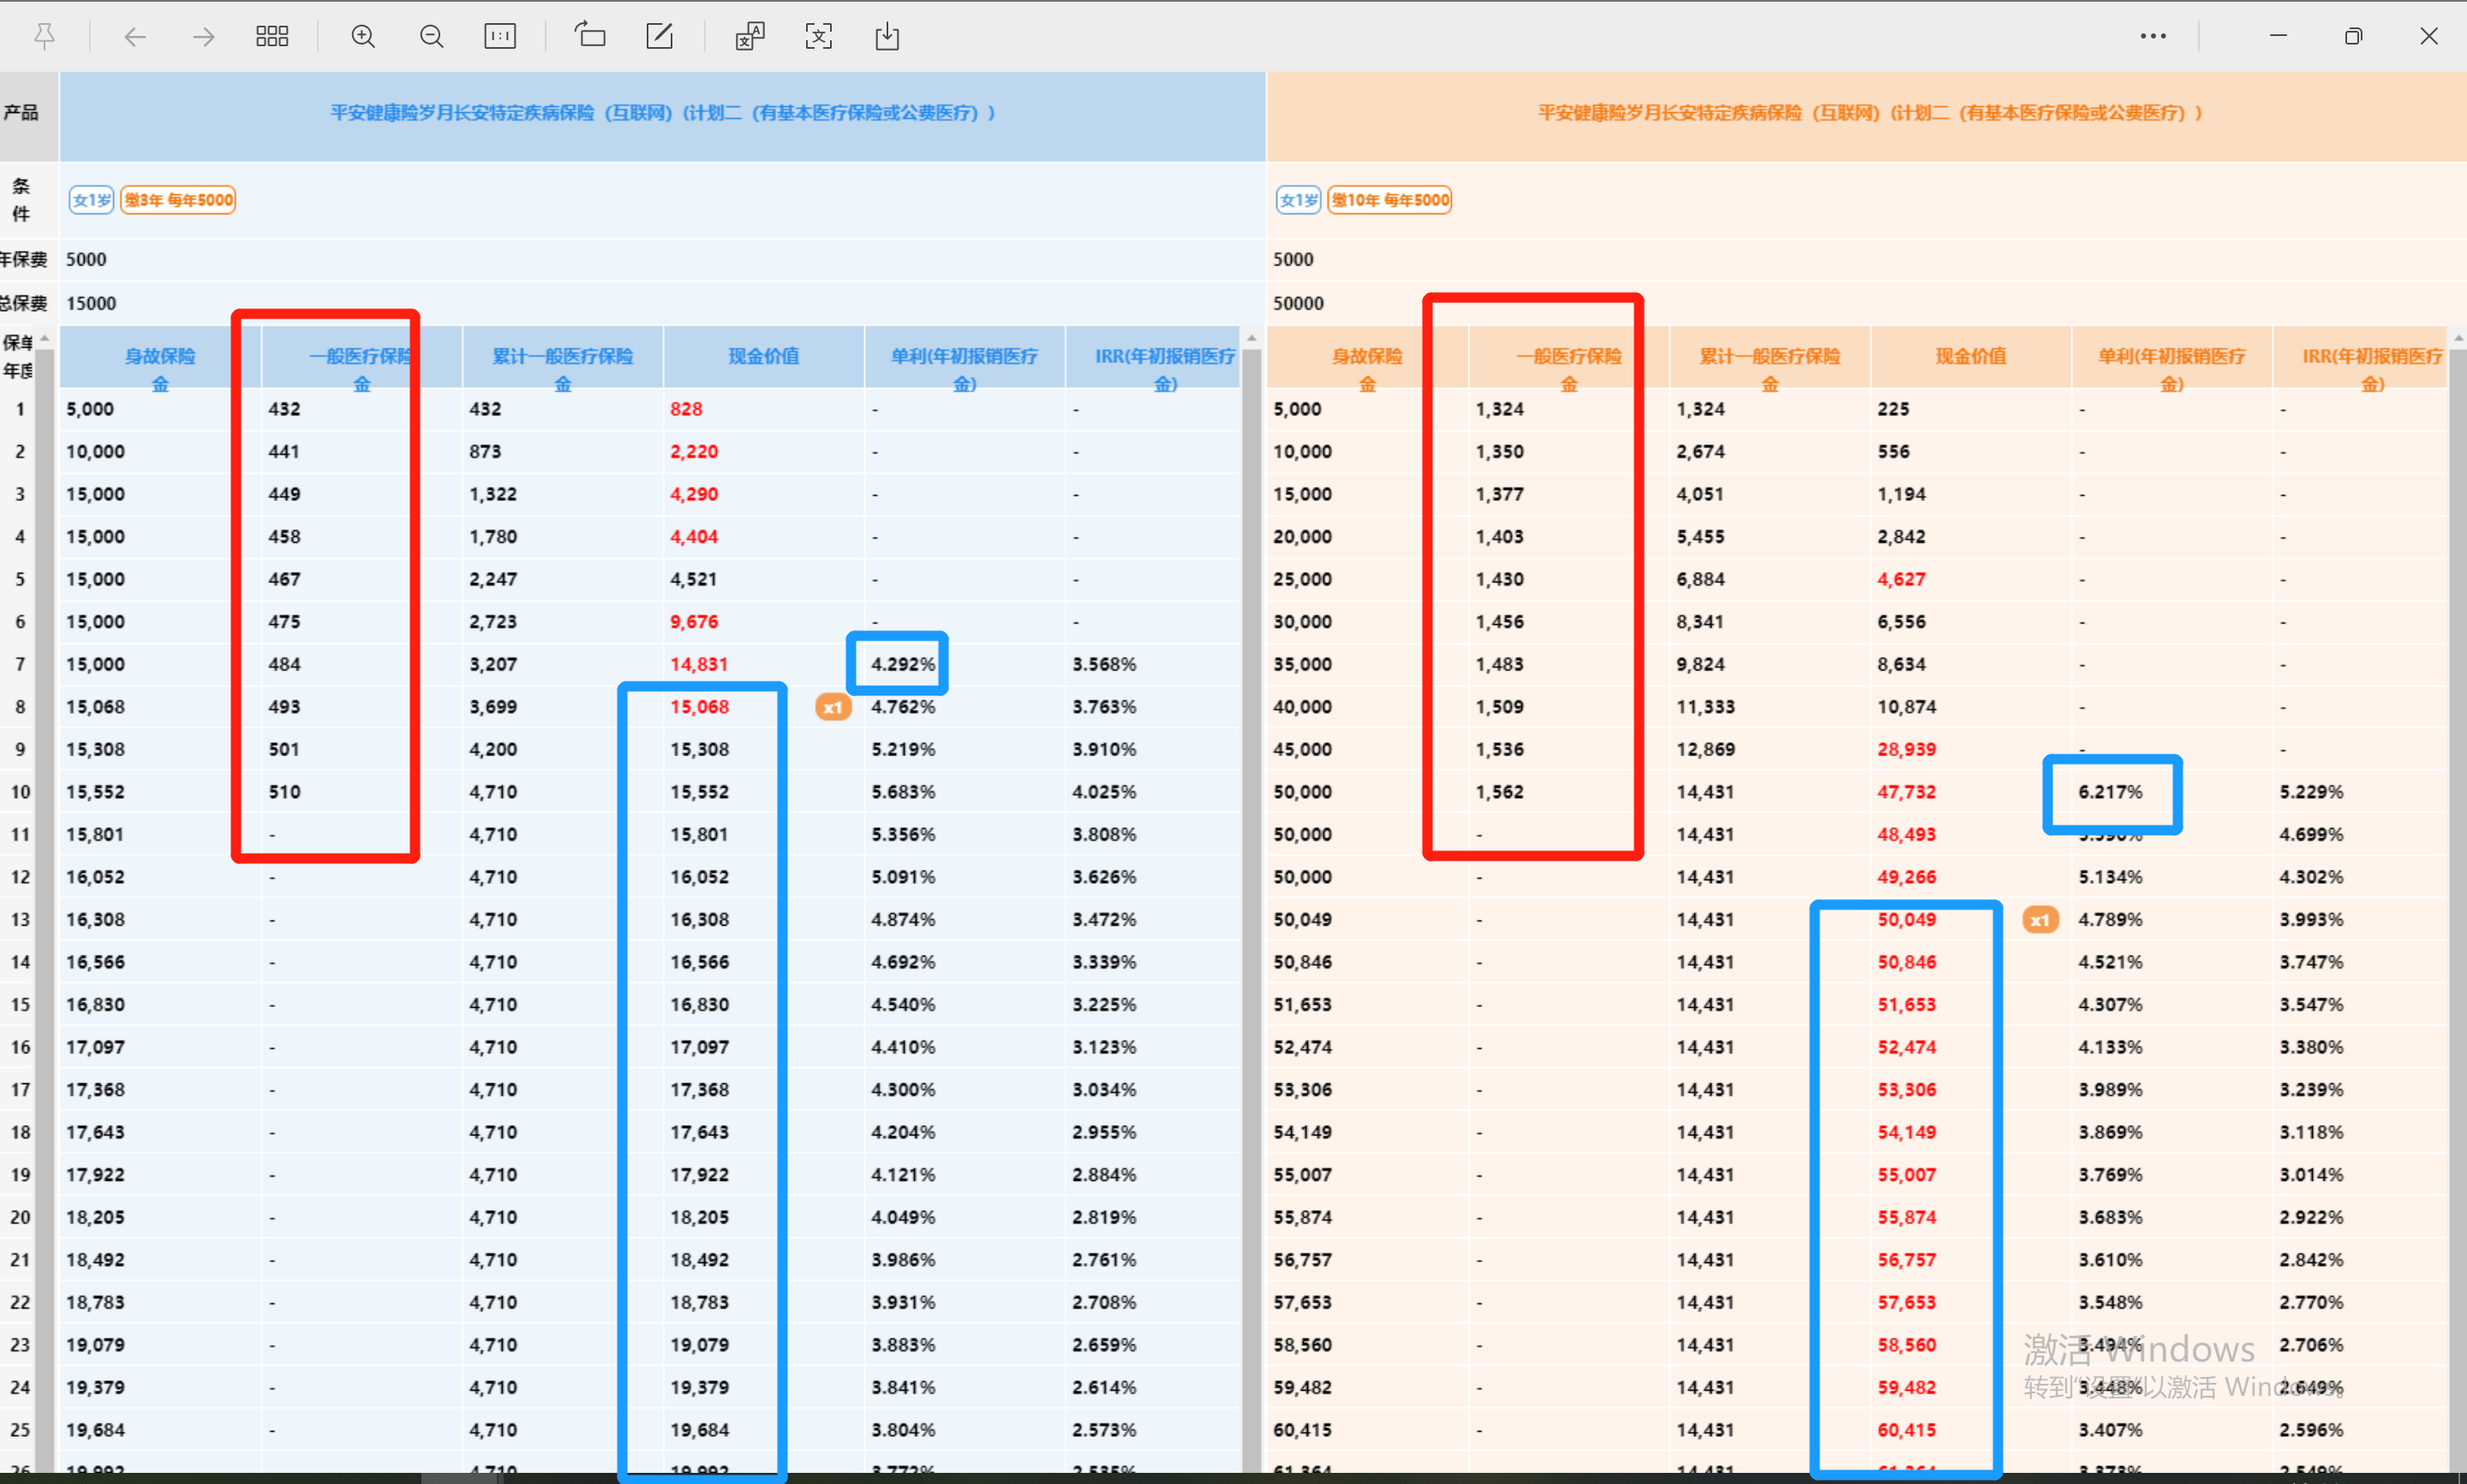Screen dimensions: 2467x1484
Task: Open the blue product title link
Action: [x=663, y=113]
